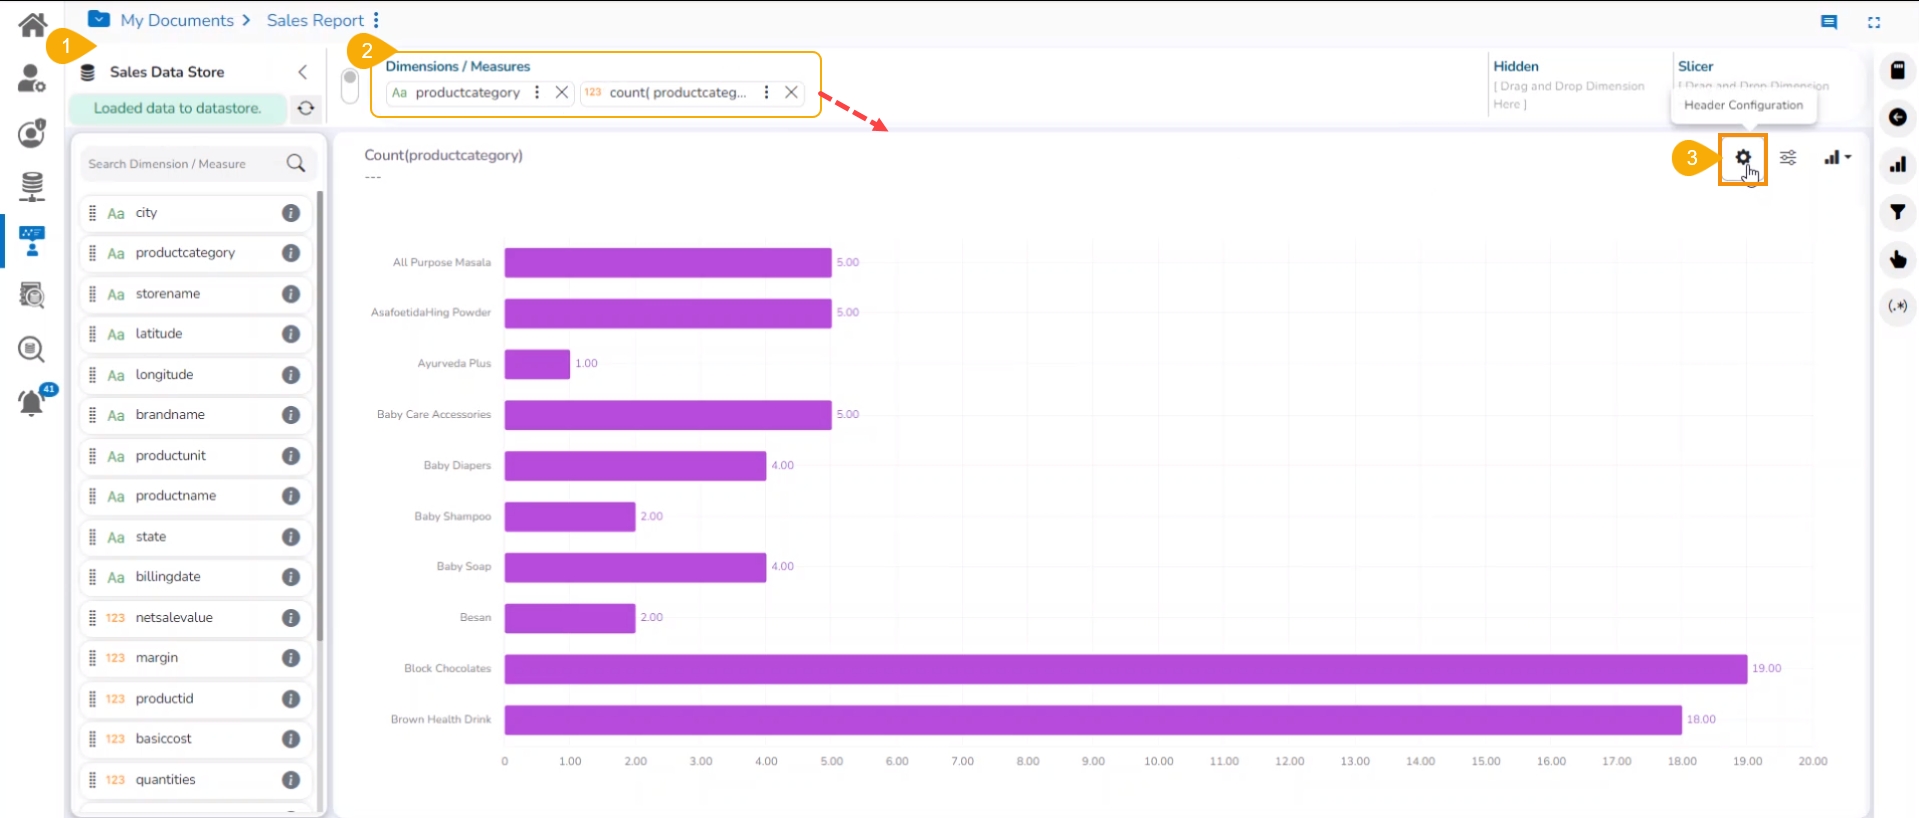
Task: Open chart settings gear icon
Action: pyautogui.click(x=1743, y=158)
